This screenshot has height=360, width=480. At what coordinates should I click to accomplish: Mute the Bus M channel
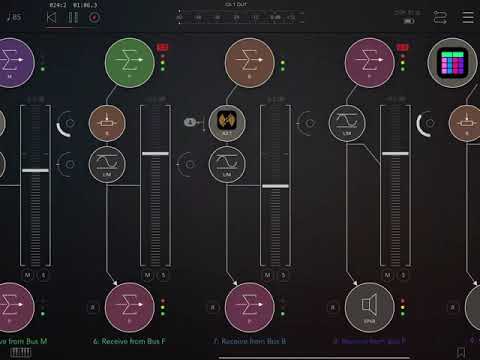28,275
